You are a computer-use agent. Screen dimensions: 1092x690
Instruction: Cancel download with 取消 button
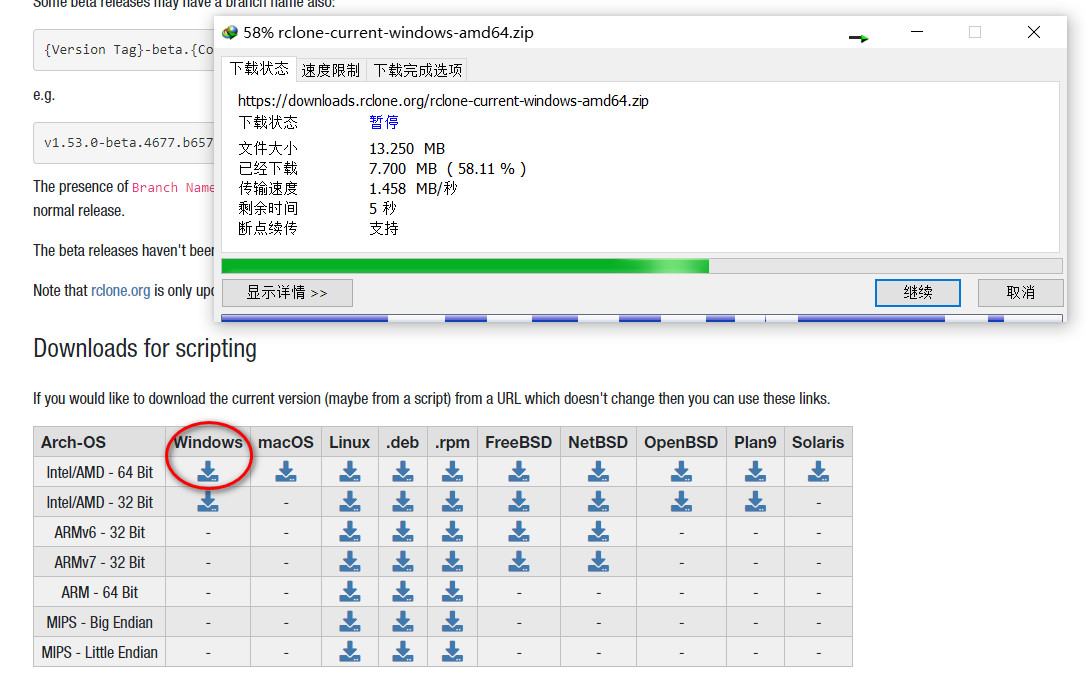click(x=1020, y=292)
